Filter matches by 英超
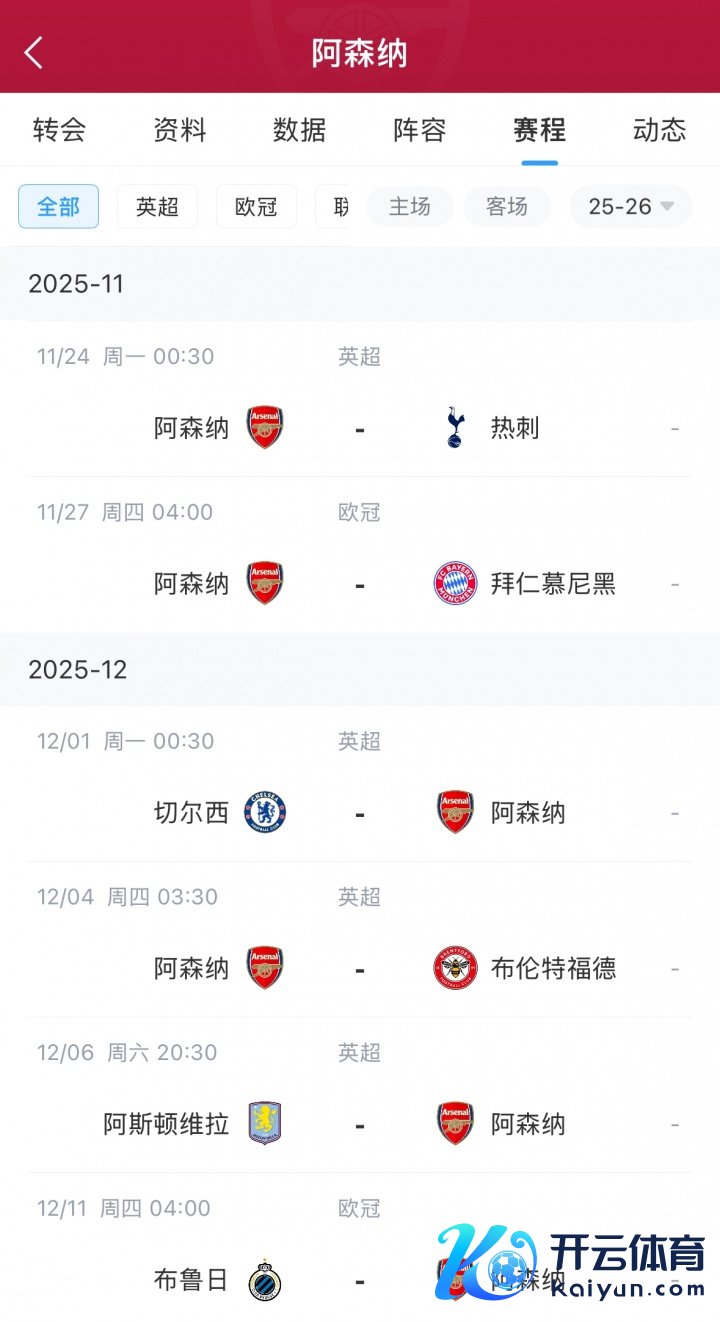720x1322 pixels. pyautogui.click(x=157, y=207)
